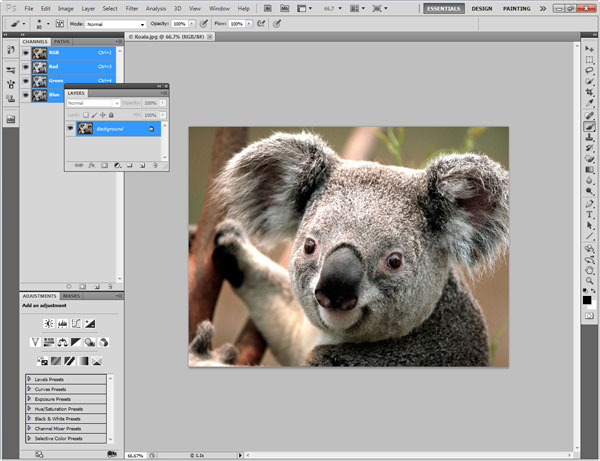Click the foreground color swatch
600x461 pixels.
click(586, 299)
